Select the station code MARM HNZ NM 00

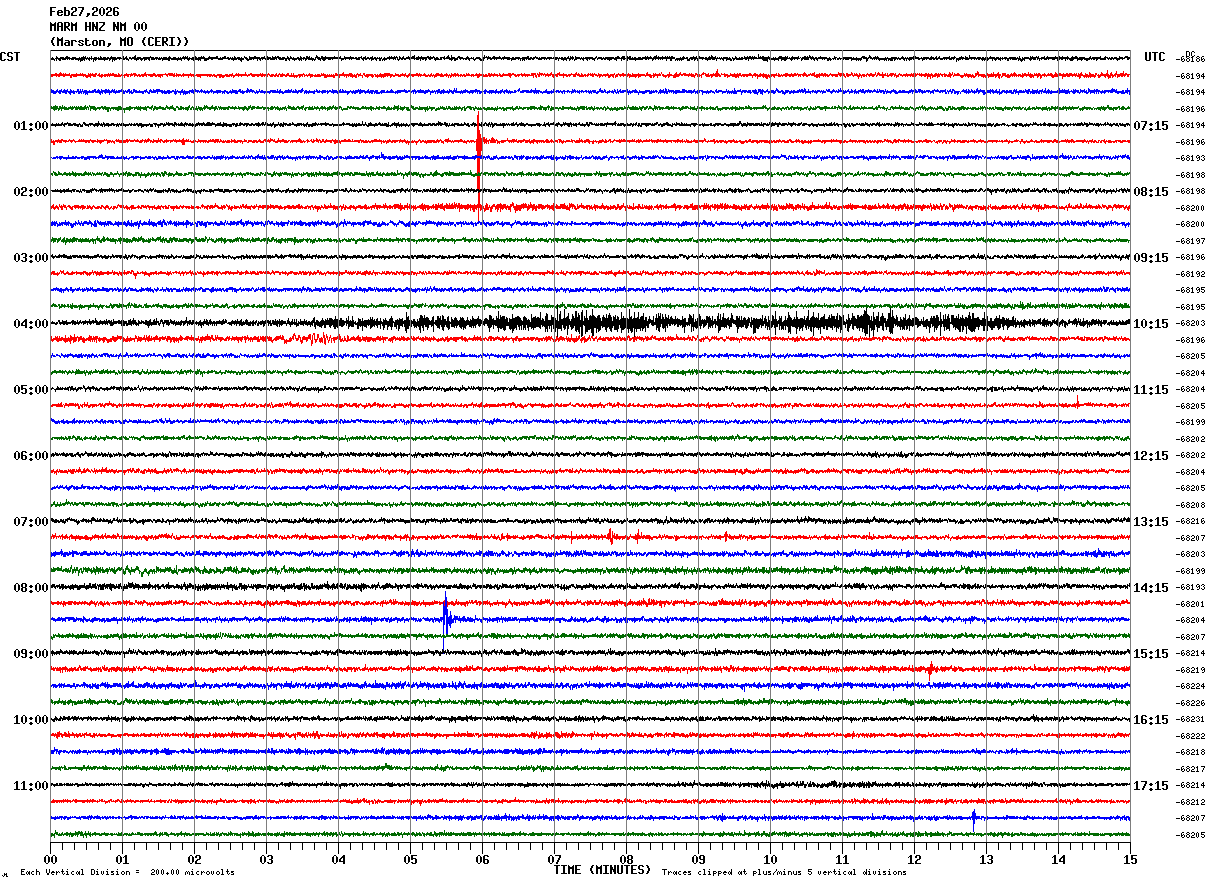[x=98, y=27]
